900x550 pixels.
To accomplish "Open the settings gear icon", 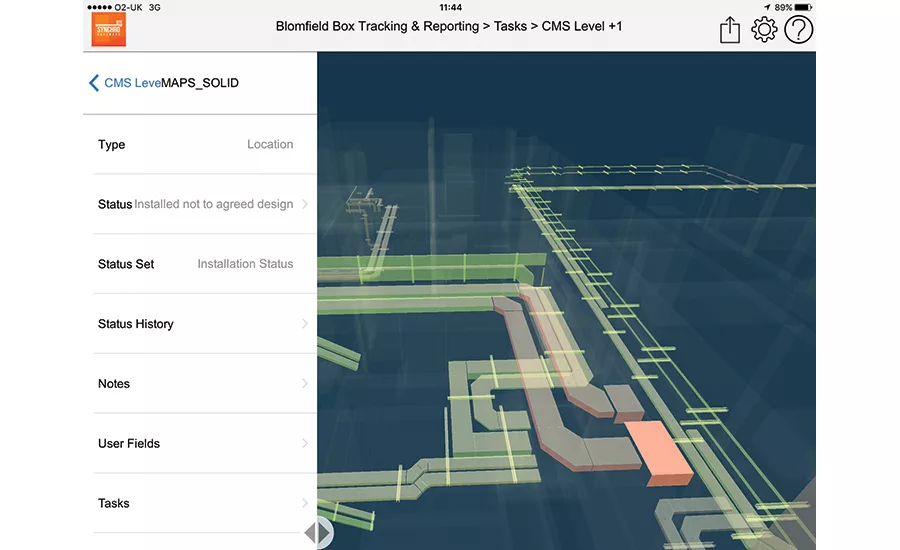I will [x=764, y=29].
